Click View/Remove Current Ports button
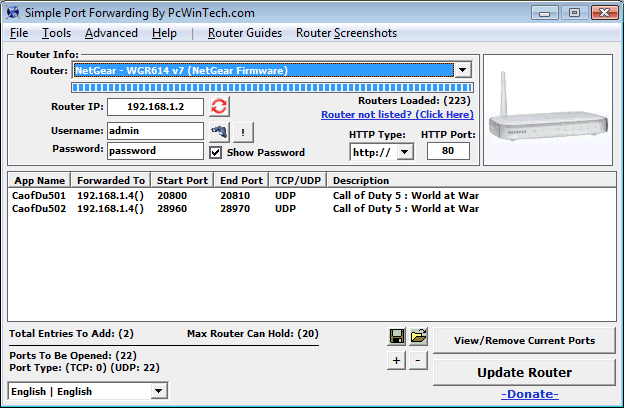This screenshot has width=624, height=408. click(x=524, y=340)
